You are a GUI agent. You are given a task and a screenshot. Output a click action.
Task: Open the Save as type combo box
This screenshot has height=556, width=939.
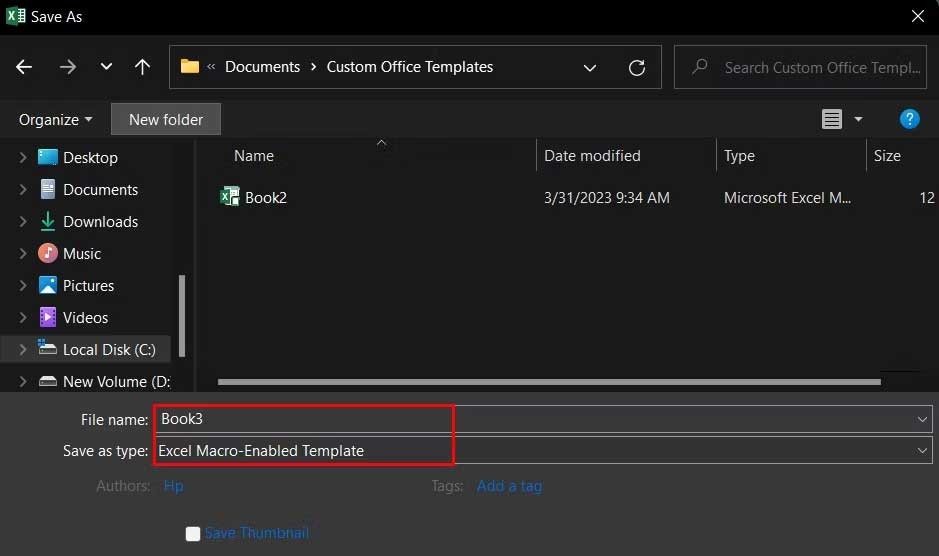tap(544, 451)
